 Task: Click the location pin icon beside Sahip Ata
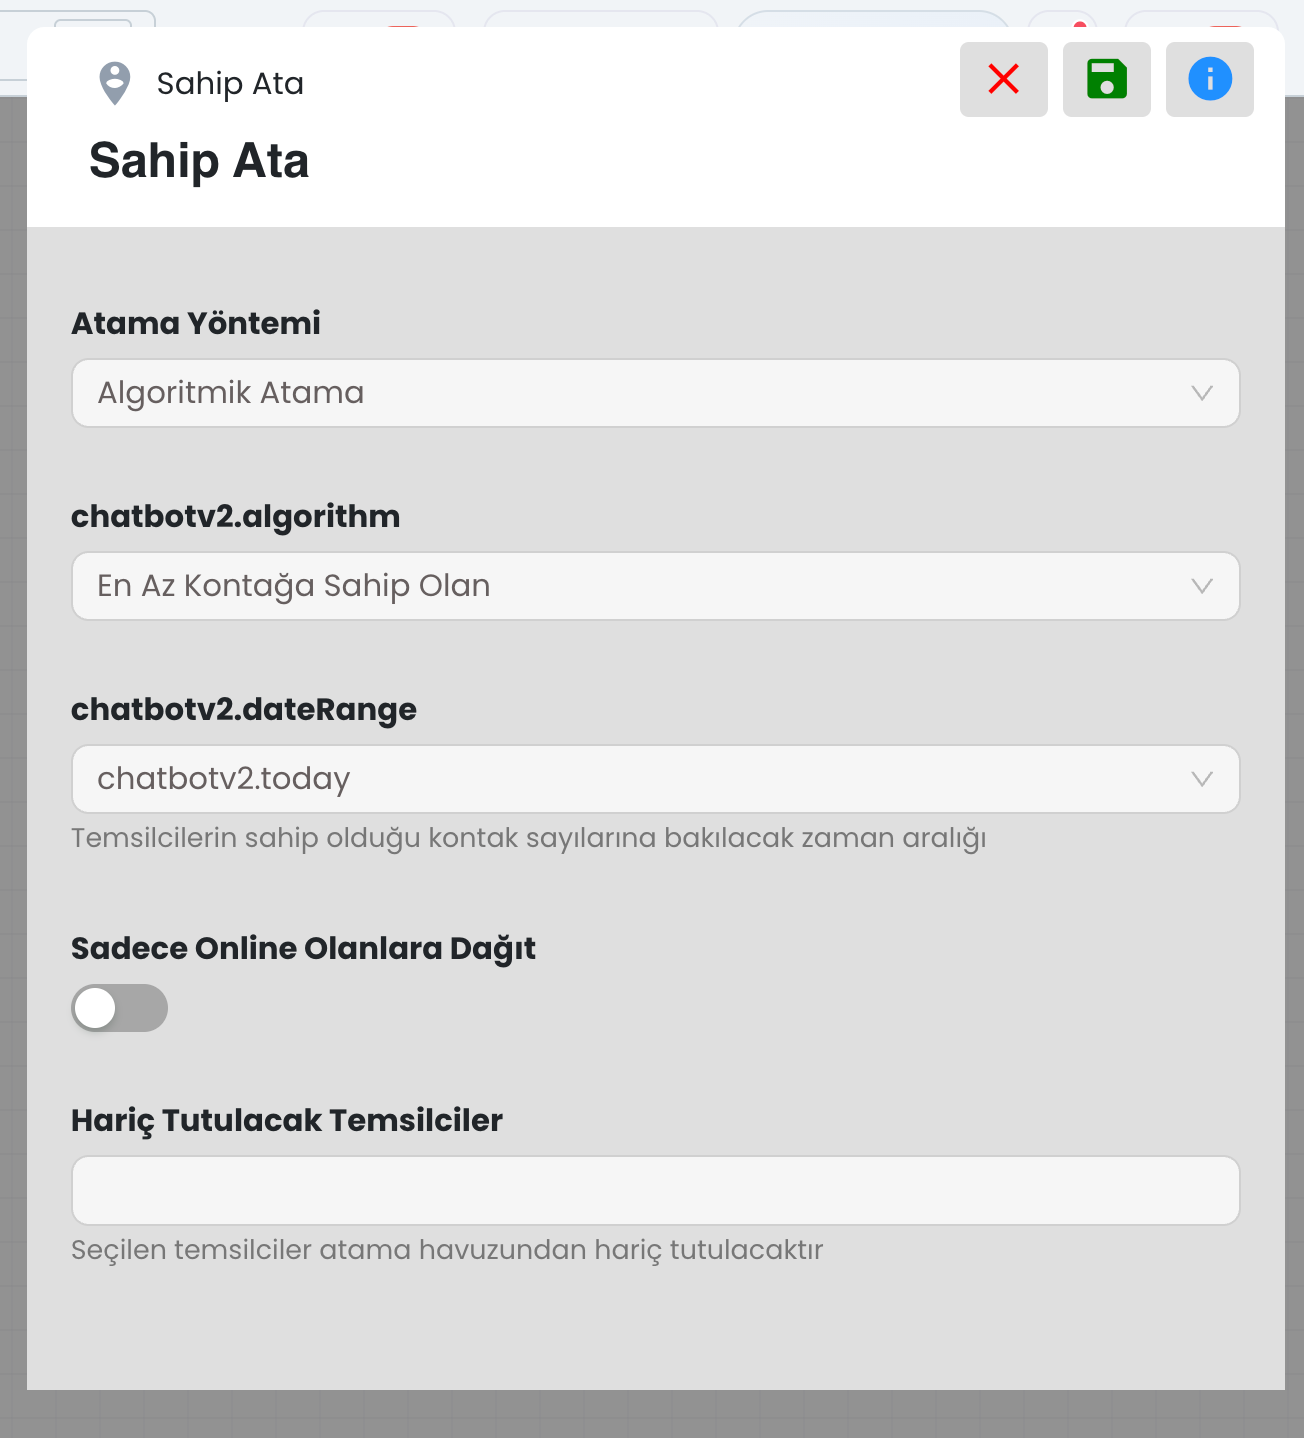115,83
